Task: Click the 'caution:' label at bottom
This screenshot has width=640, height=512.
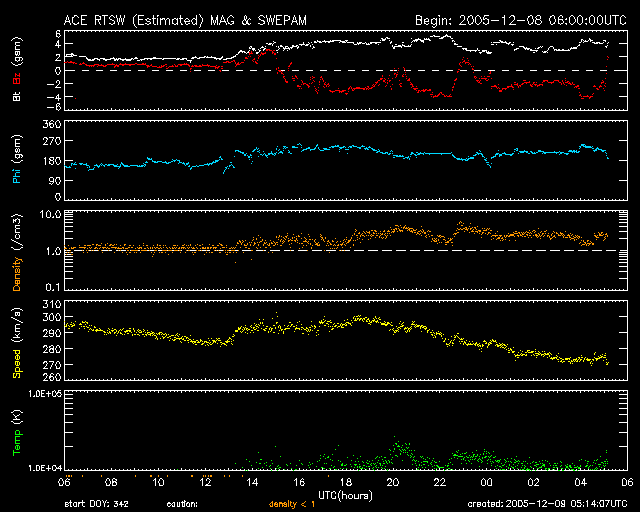Action: 182,504
